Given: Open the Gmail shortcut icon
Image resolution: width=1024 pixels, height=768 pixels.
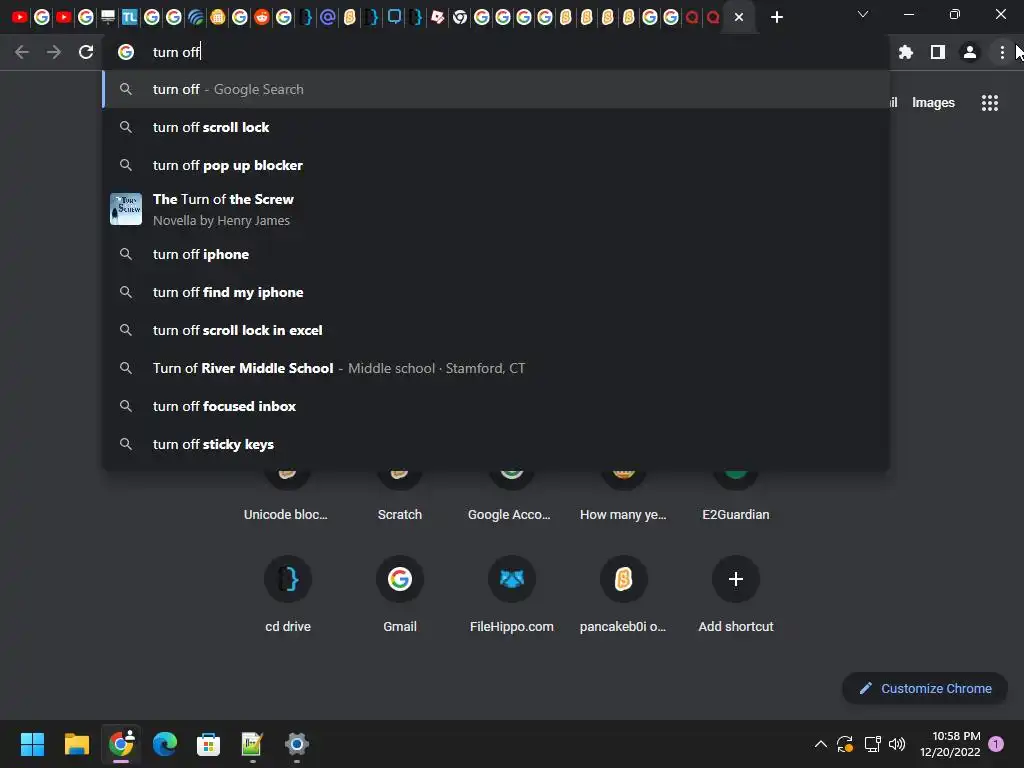Looking at the screenshot, I should (400, 579).
